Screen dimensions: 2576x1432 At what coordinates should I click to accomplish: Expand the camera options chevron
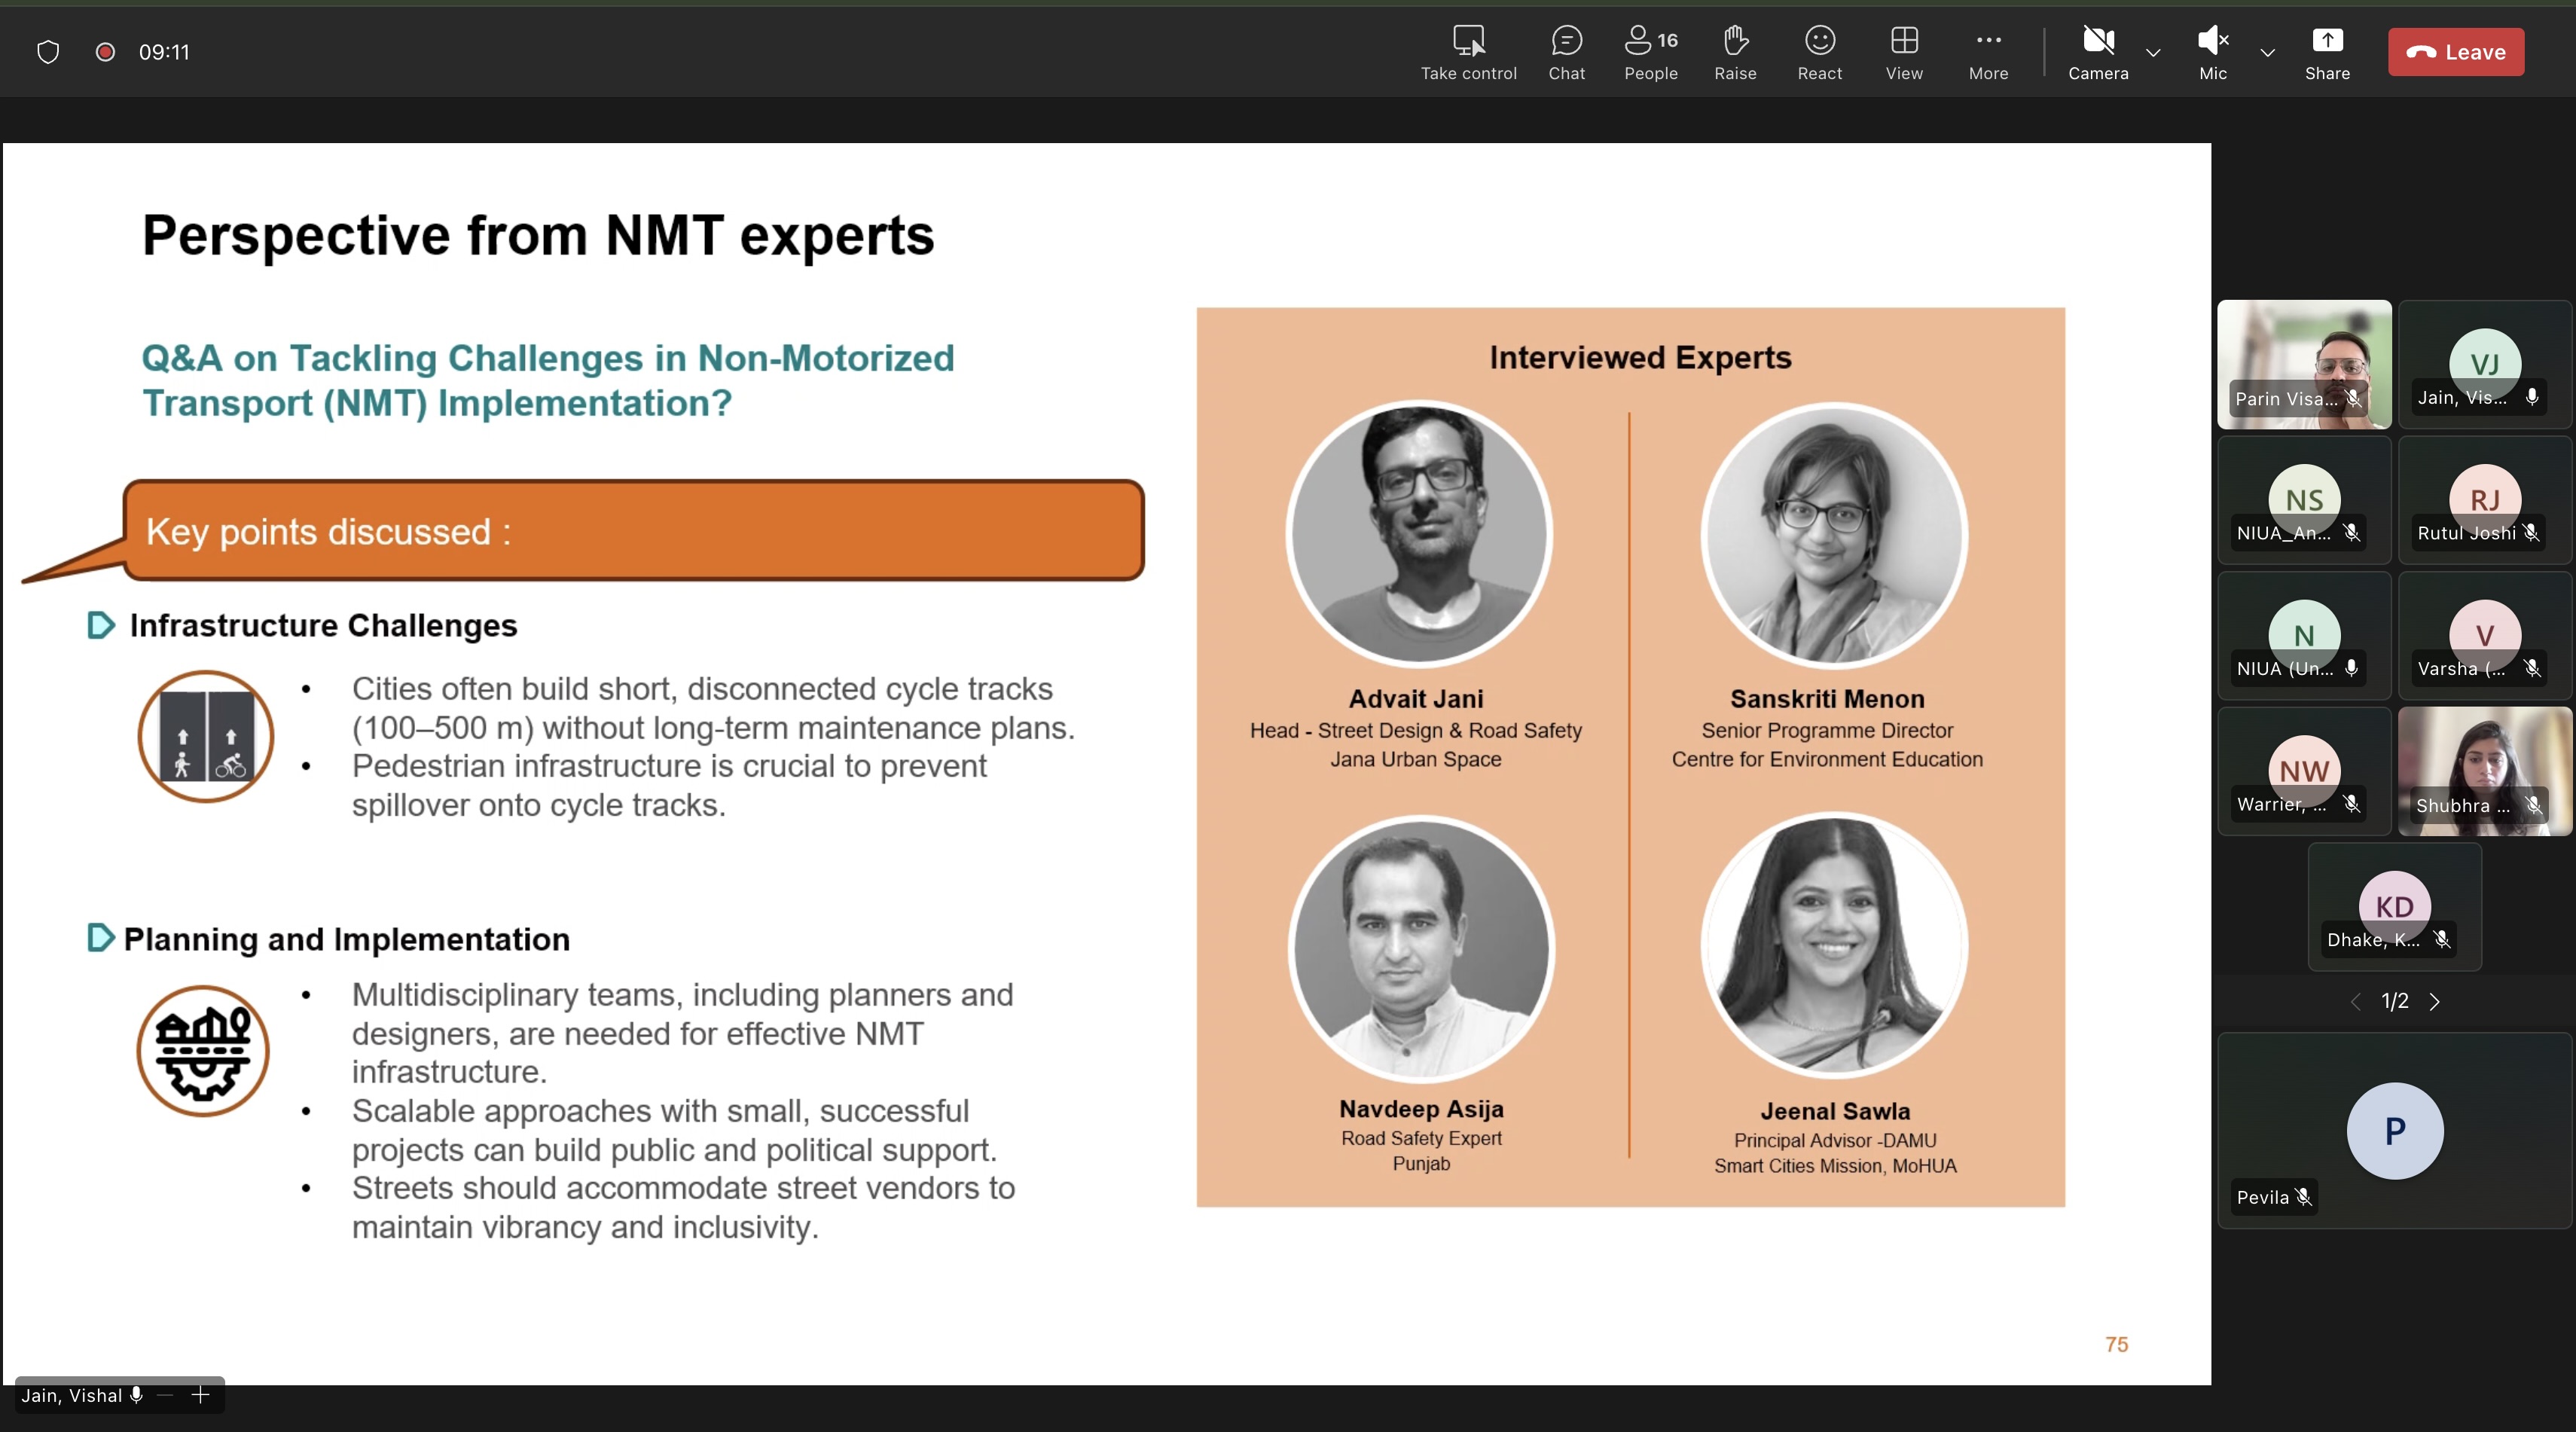pyautogui.click(x=2153, y=53)
